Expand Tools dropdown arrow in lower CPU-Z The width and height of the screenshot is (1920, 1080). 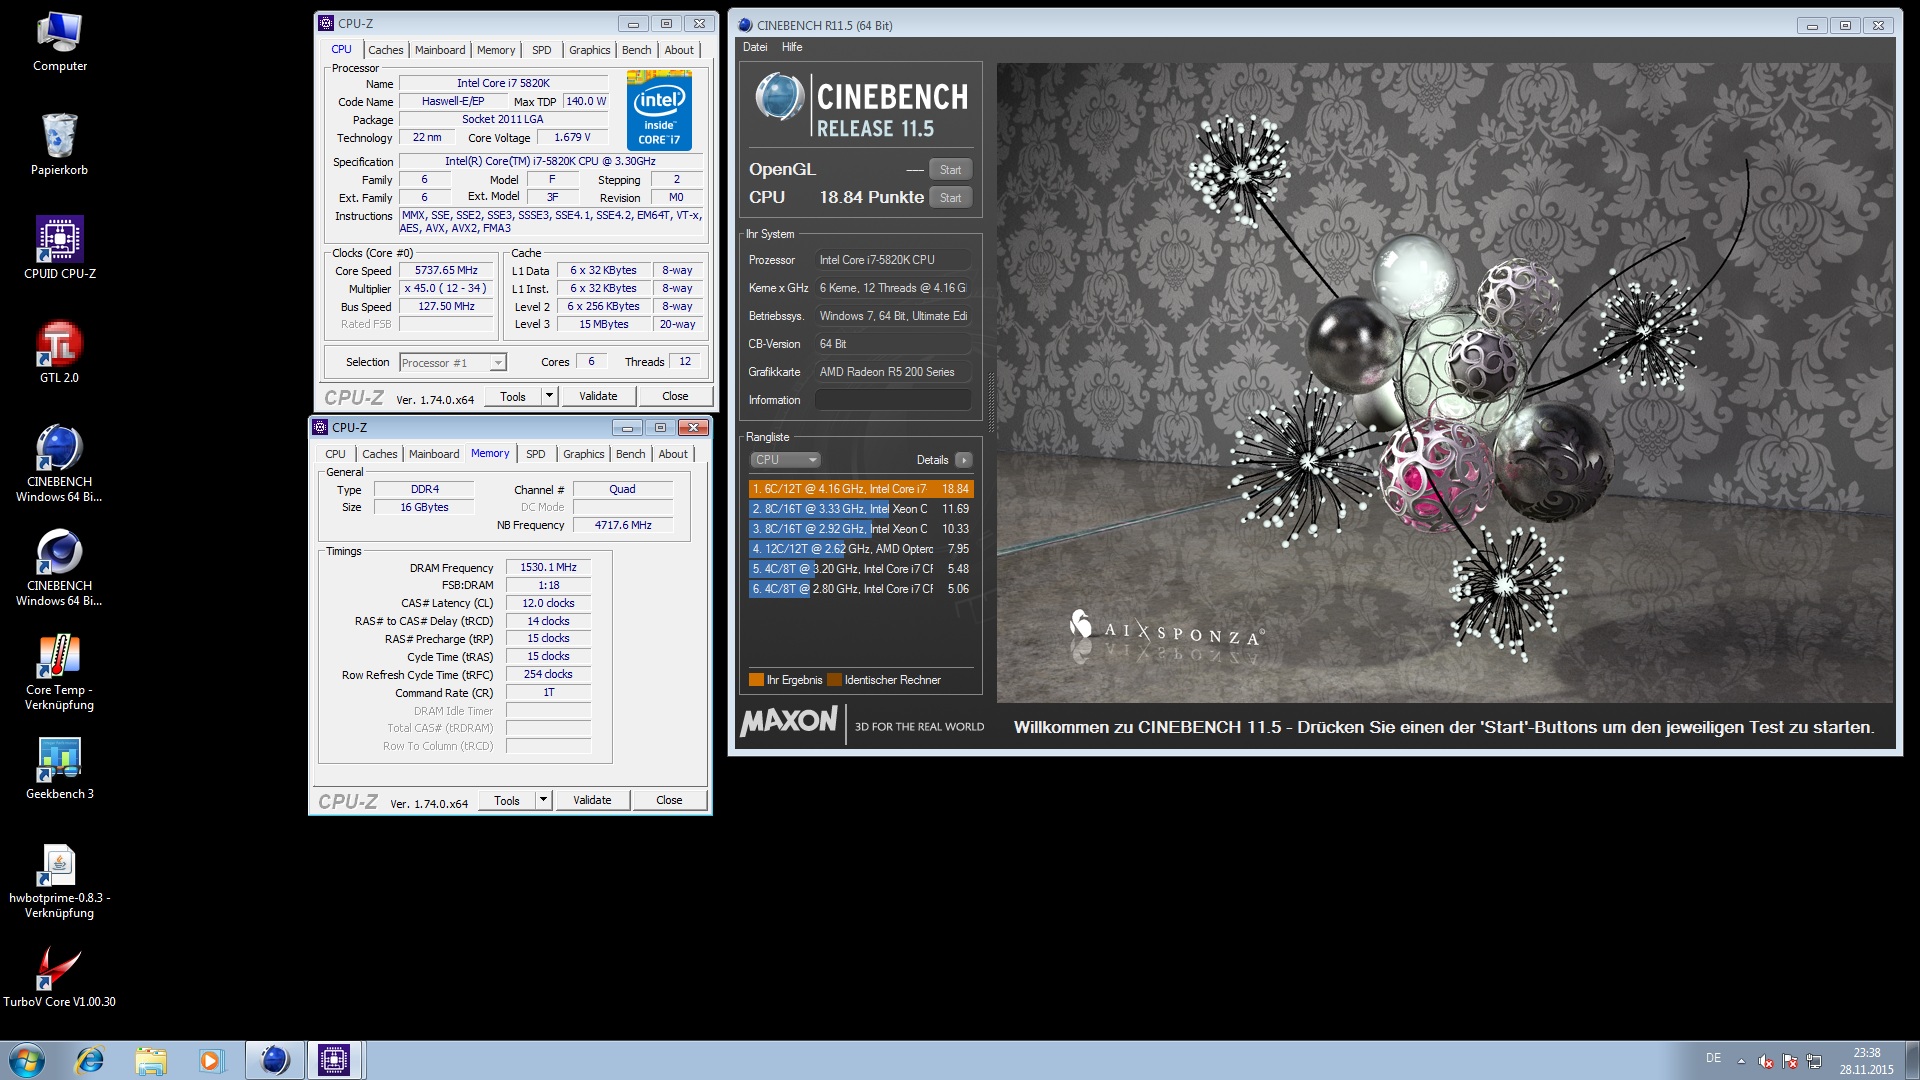point(543,800)
